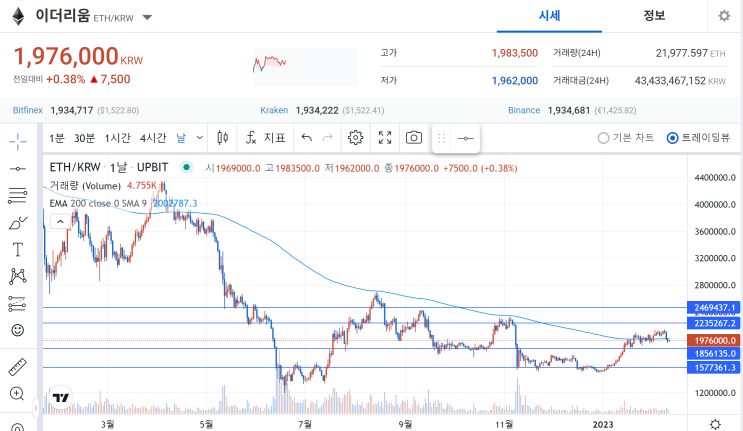Set interval to 1분

click(57, 138)
